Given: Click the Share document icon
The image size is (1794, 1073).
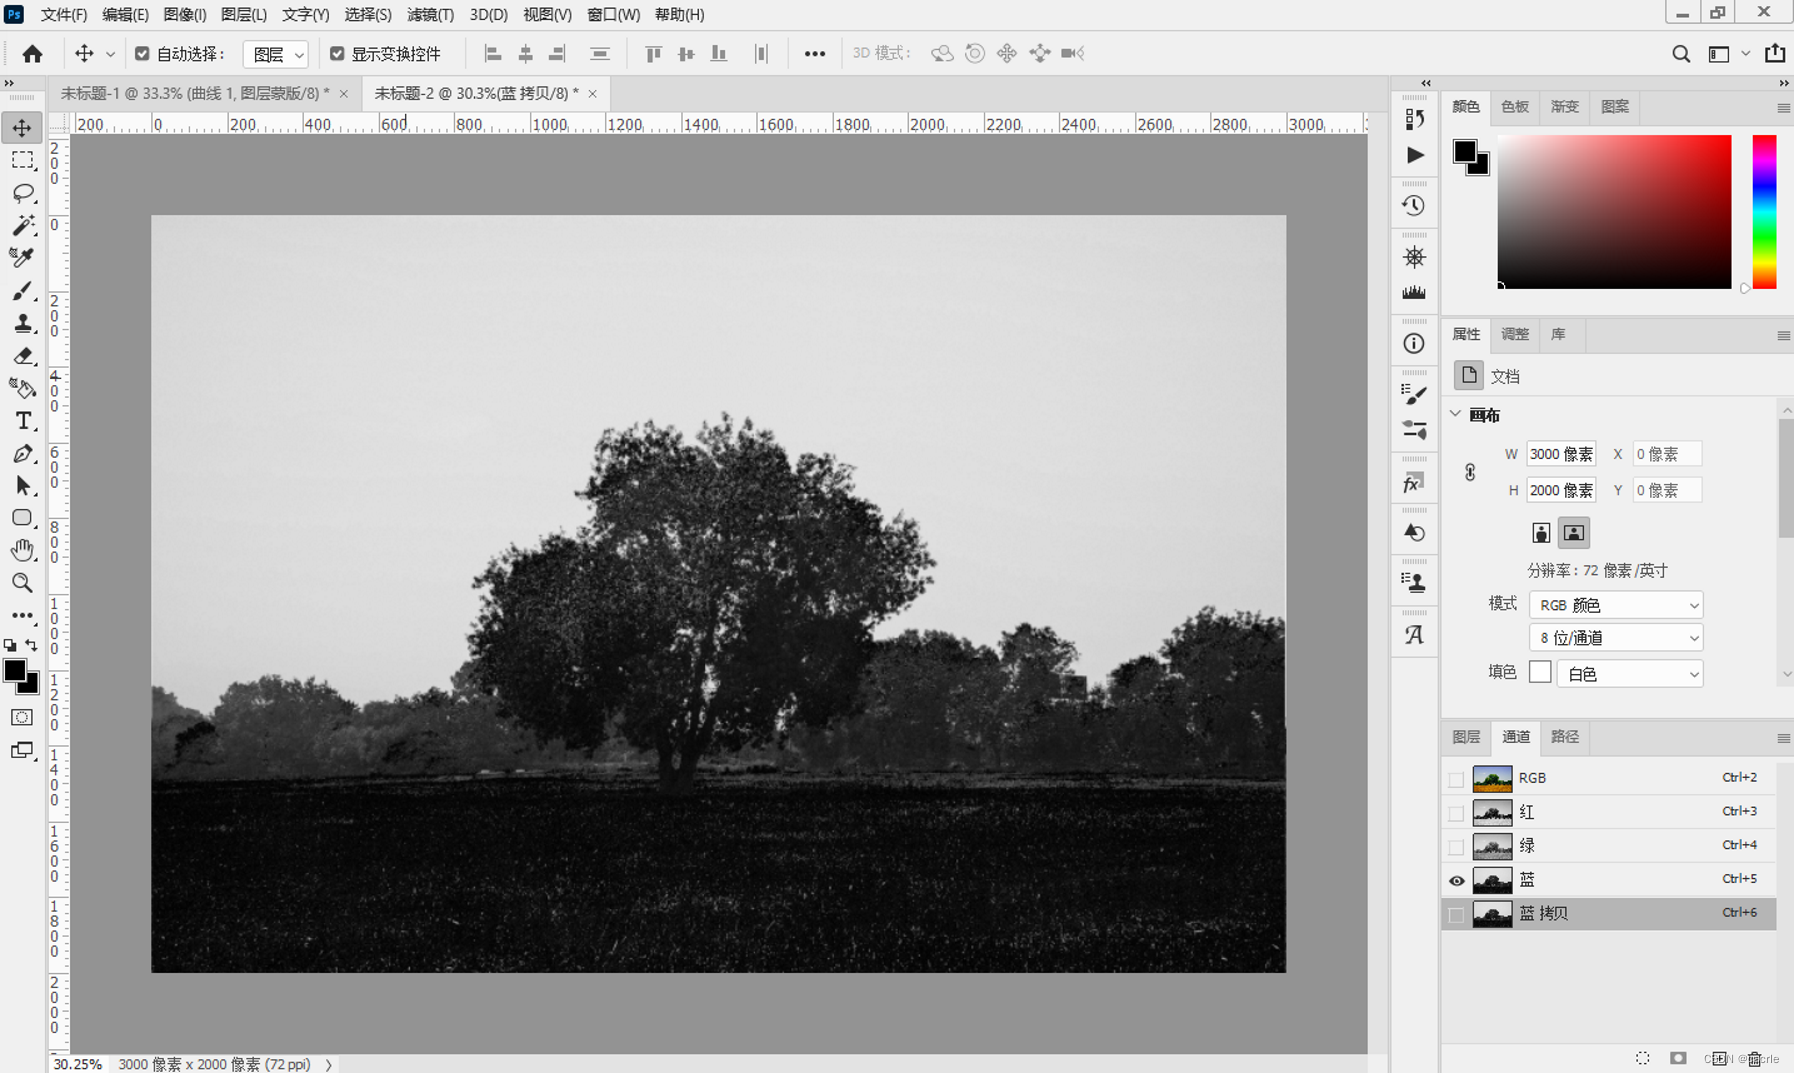Looking at the screenshot, I should tap(1775, 54).
